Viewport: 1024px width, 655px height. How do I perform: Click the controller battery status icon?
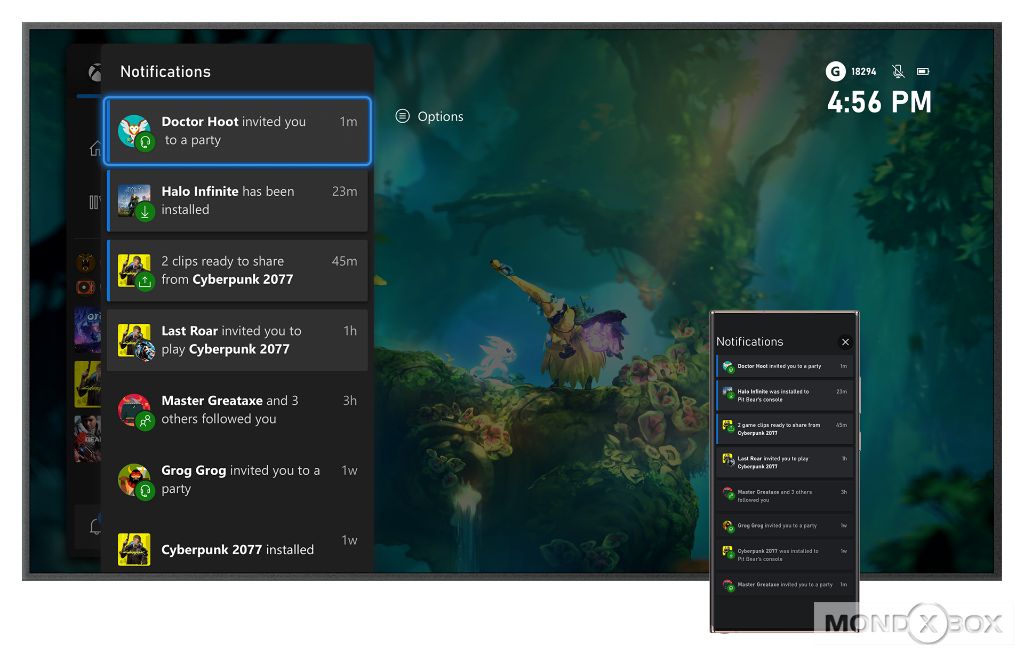pyautogui.click(x=923, y=72)
